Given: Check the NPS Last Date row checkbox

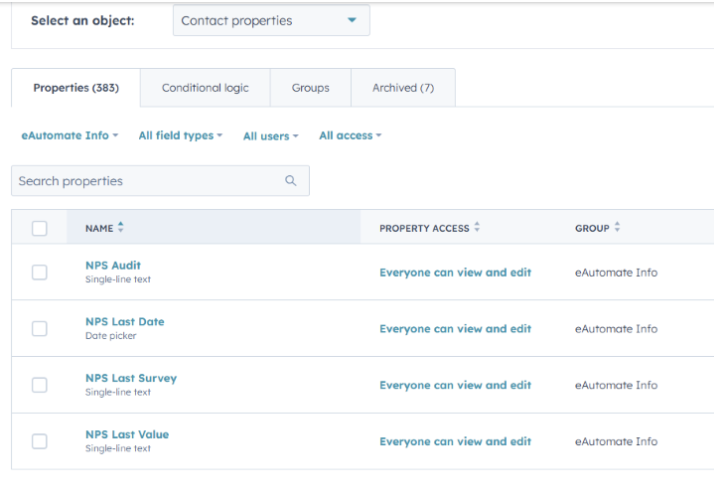Looking at the screenshot, I should click(x=40, y=328).
